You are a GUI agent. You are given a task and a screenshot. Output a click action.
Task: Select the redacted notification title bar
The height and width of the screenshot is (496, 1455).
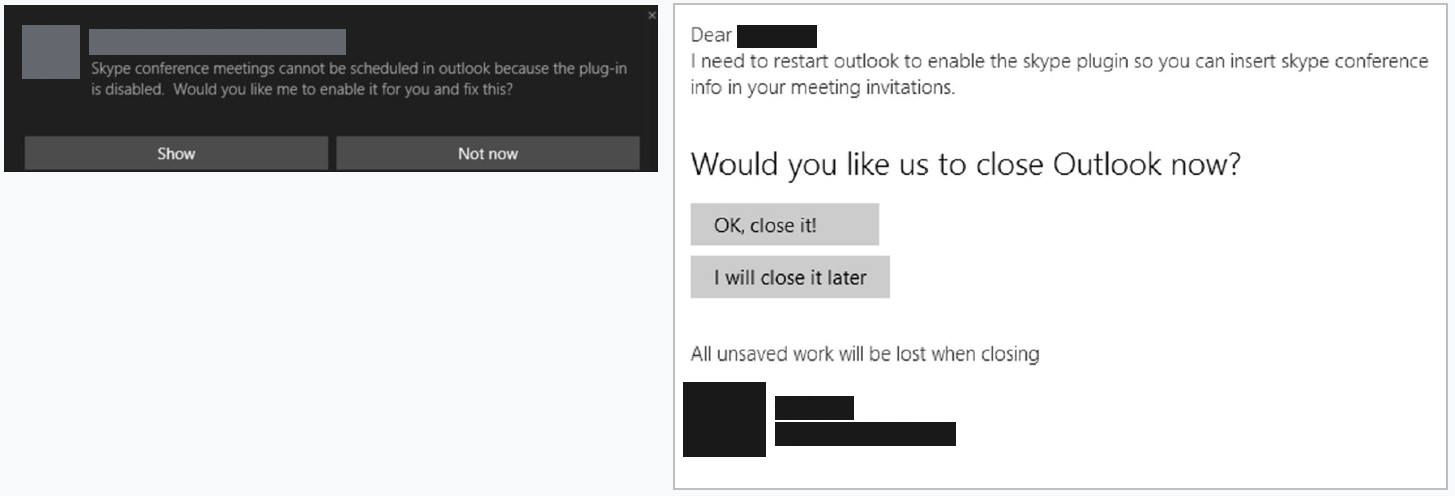coord(217,42)
